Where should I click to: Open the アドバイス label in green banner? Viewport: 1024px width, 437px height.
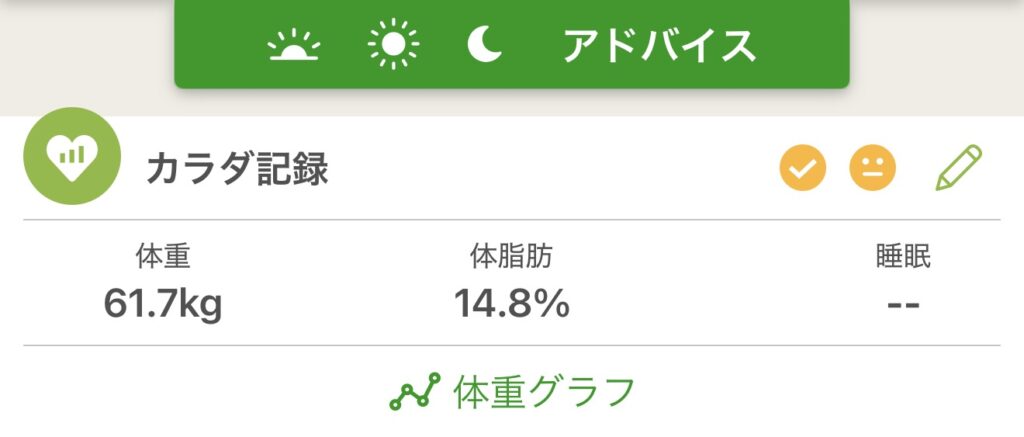coord(658,45)
